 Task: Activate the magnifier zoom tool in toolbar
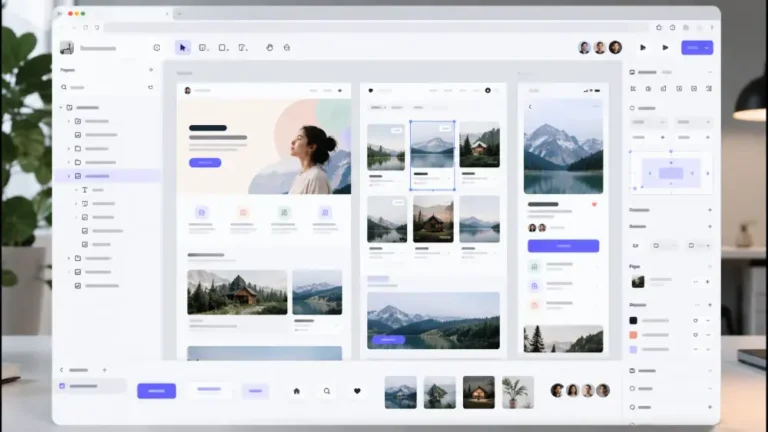[x=287, y=48]
